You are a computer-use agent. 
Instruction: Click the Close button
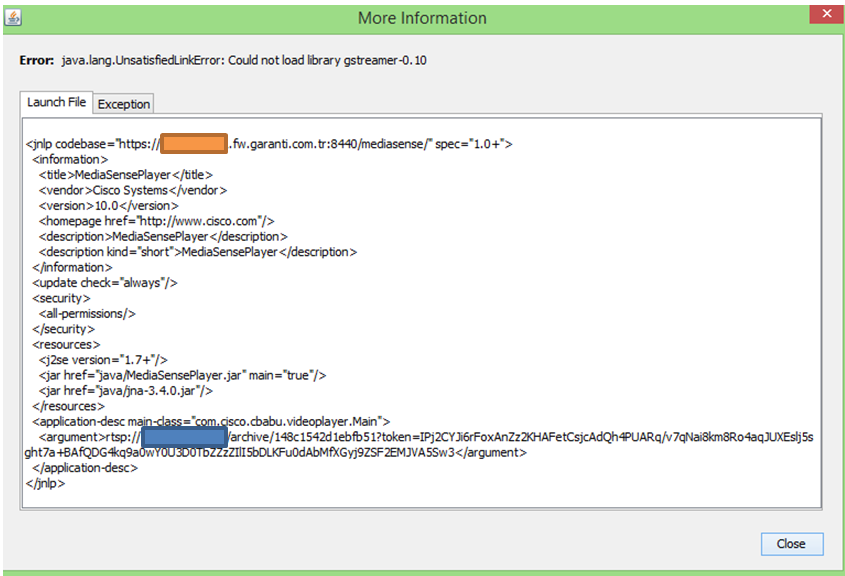click(792, 544)
